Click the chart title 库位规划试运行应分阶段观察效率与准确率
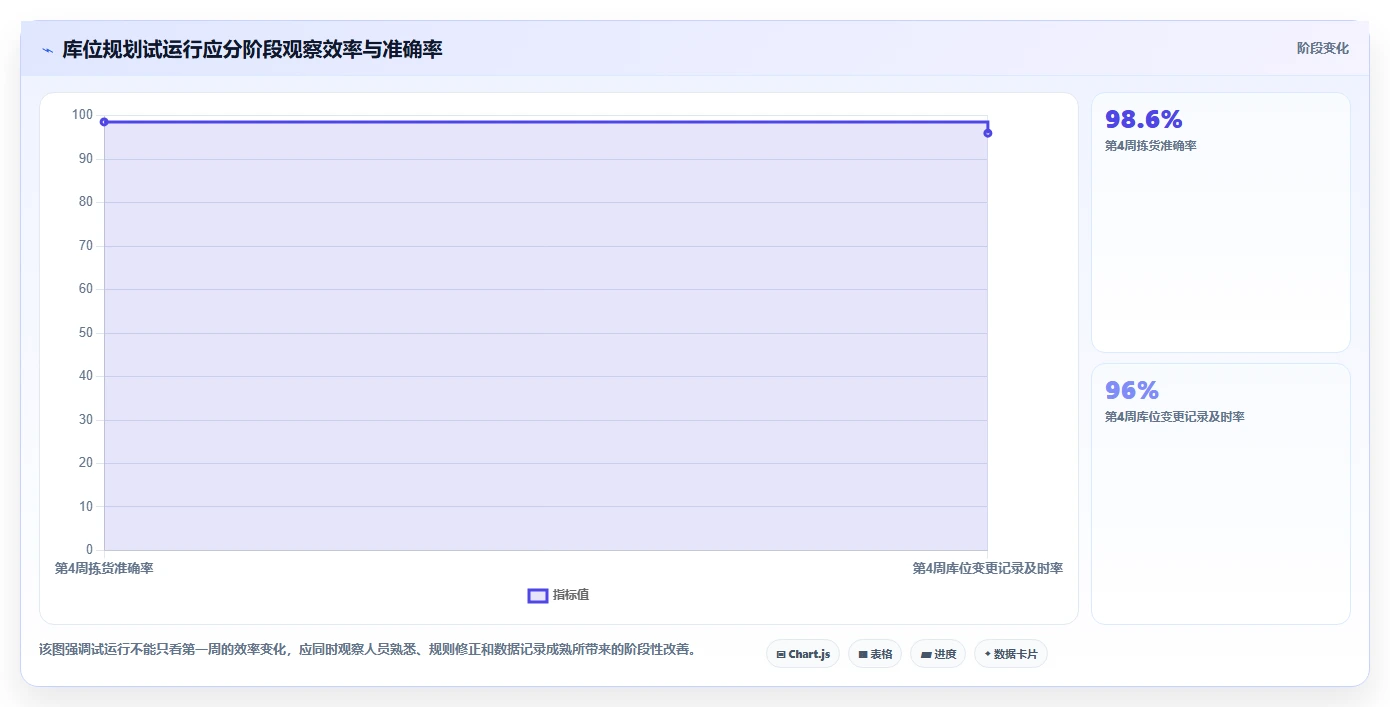The image size is (1390, 707). point(252,49)
